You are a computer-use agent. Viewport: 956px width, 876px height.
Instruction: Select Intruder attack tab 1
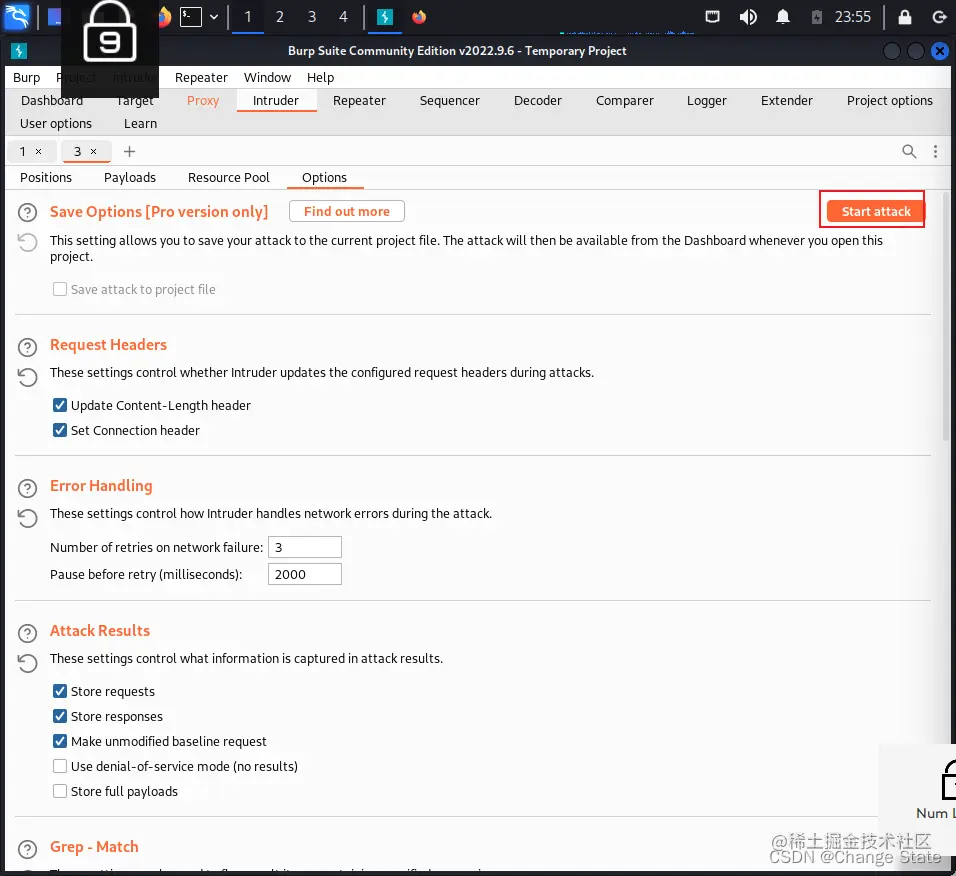coord(23,151)
